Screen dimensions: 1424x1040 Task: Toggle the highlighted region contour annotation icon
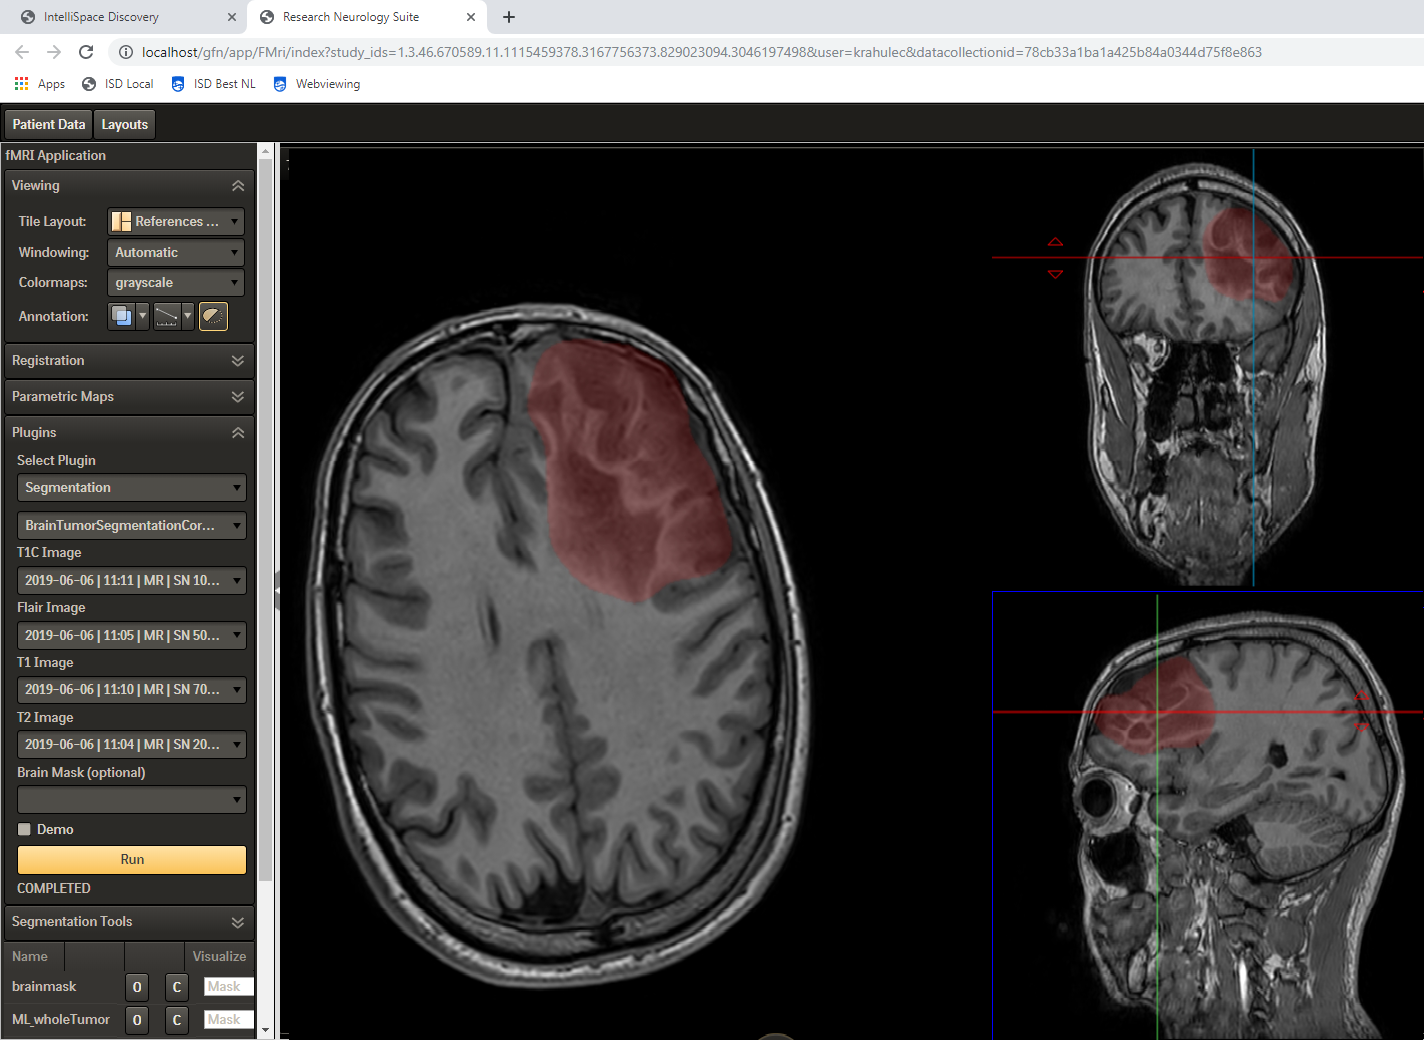click(213, 317)
